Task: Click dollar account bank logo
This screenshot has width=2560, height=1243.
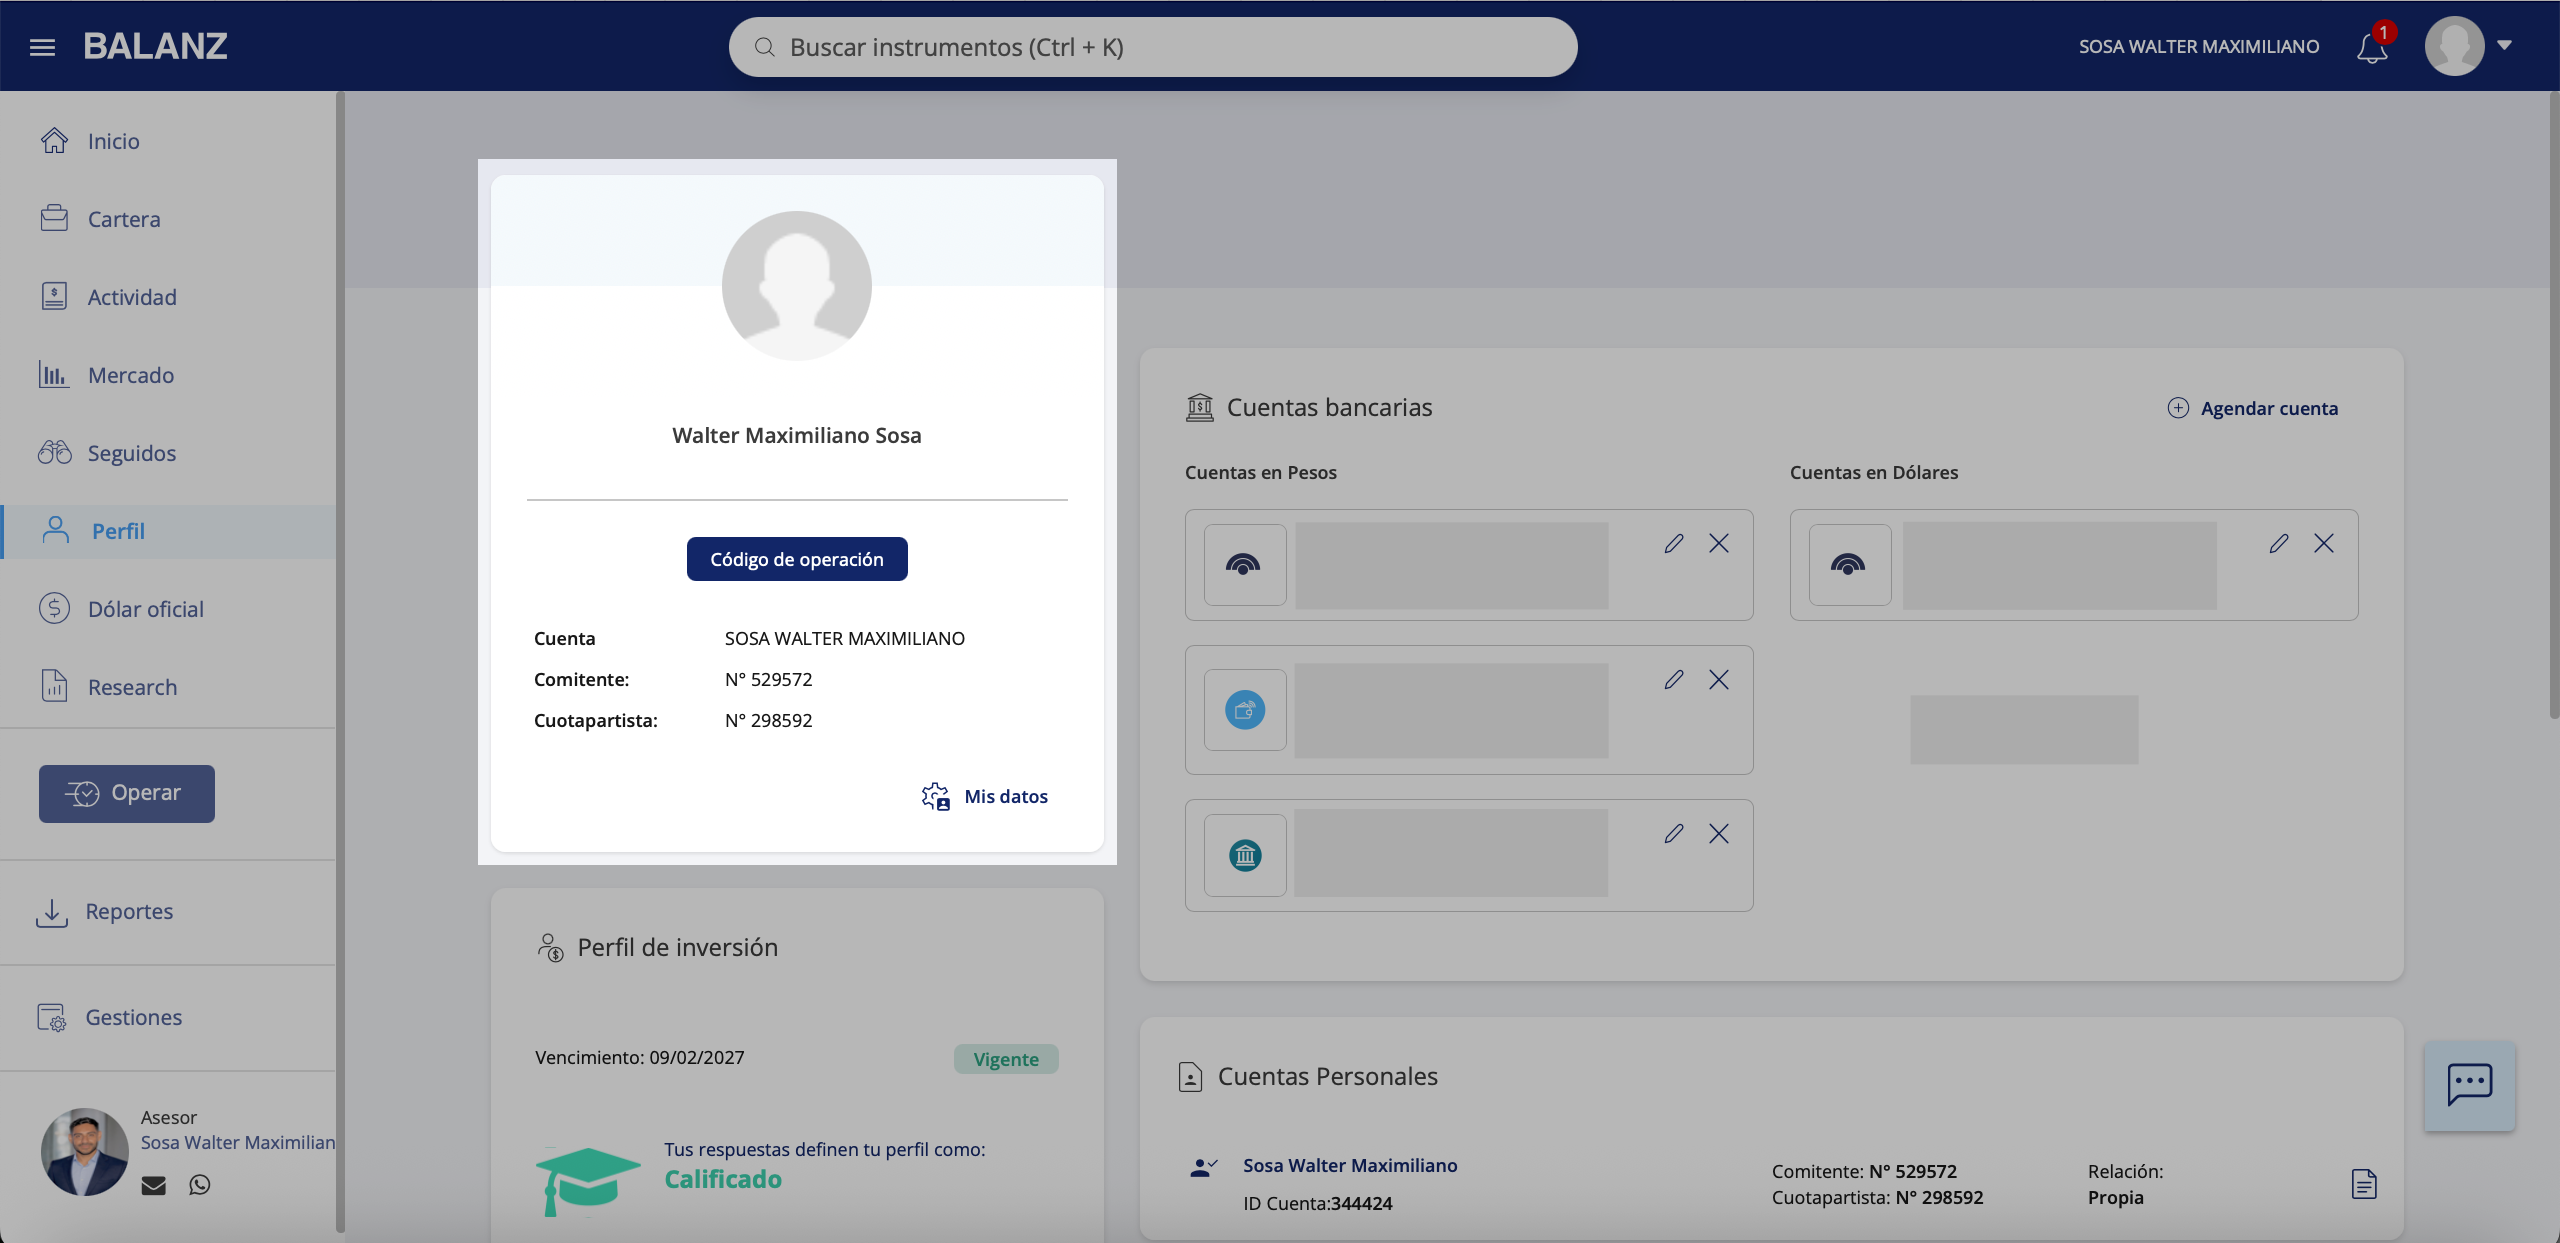Action: click(x=1850, y=565)
